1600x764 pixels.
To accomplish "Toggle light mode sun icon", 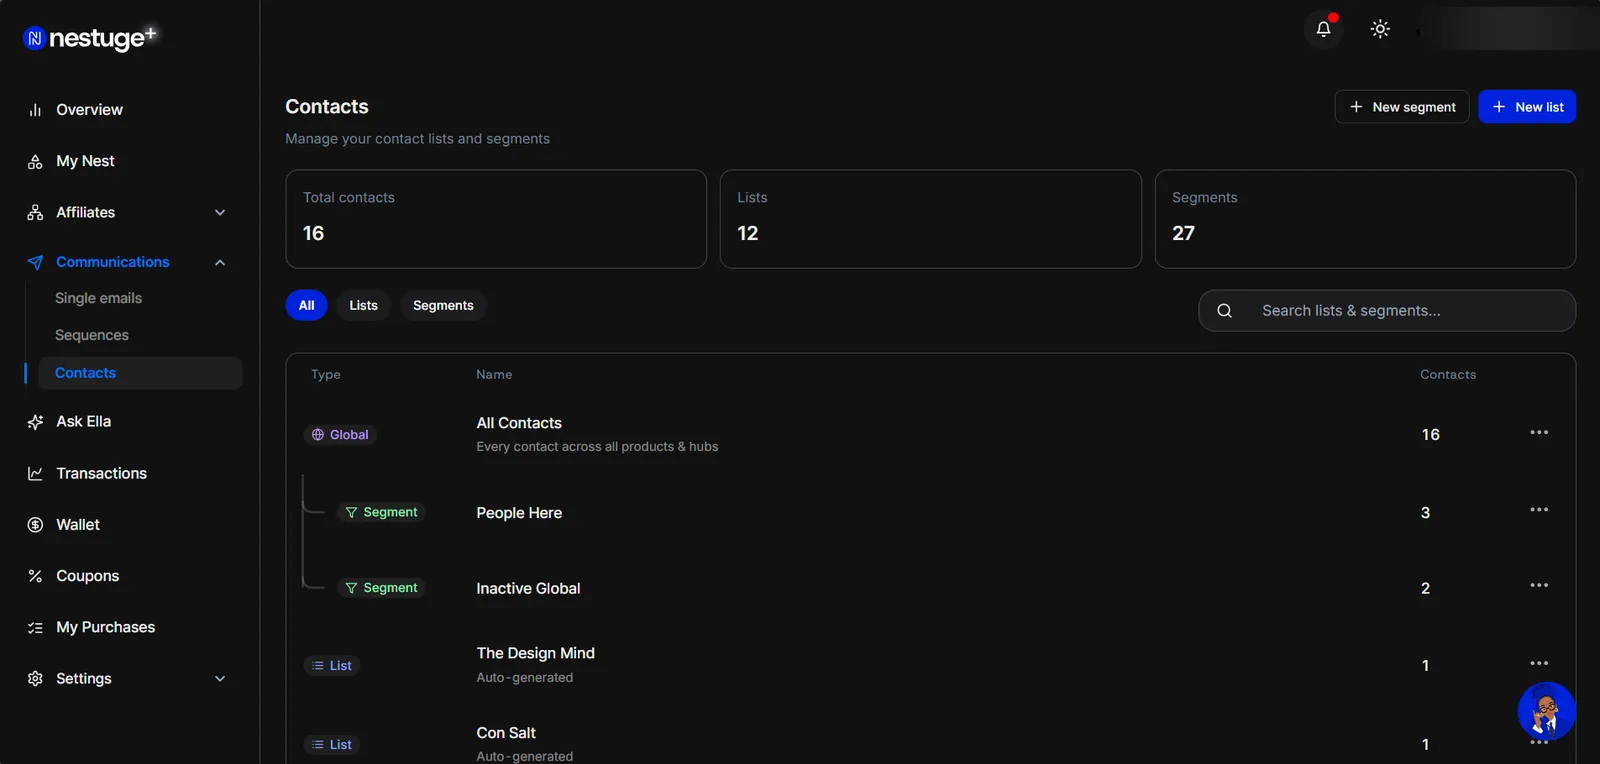I will [x=1380, y=29].
